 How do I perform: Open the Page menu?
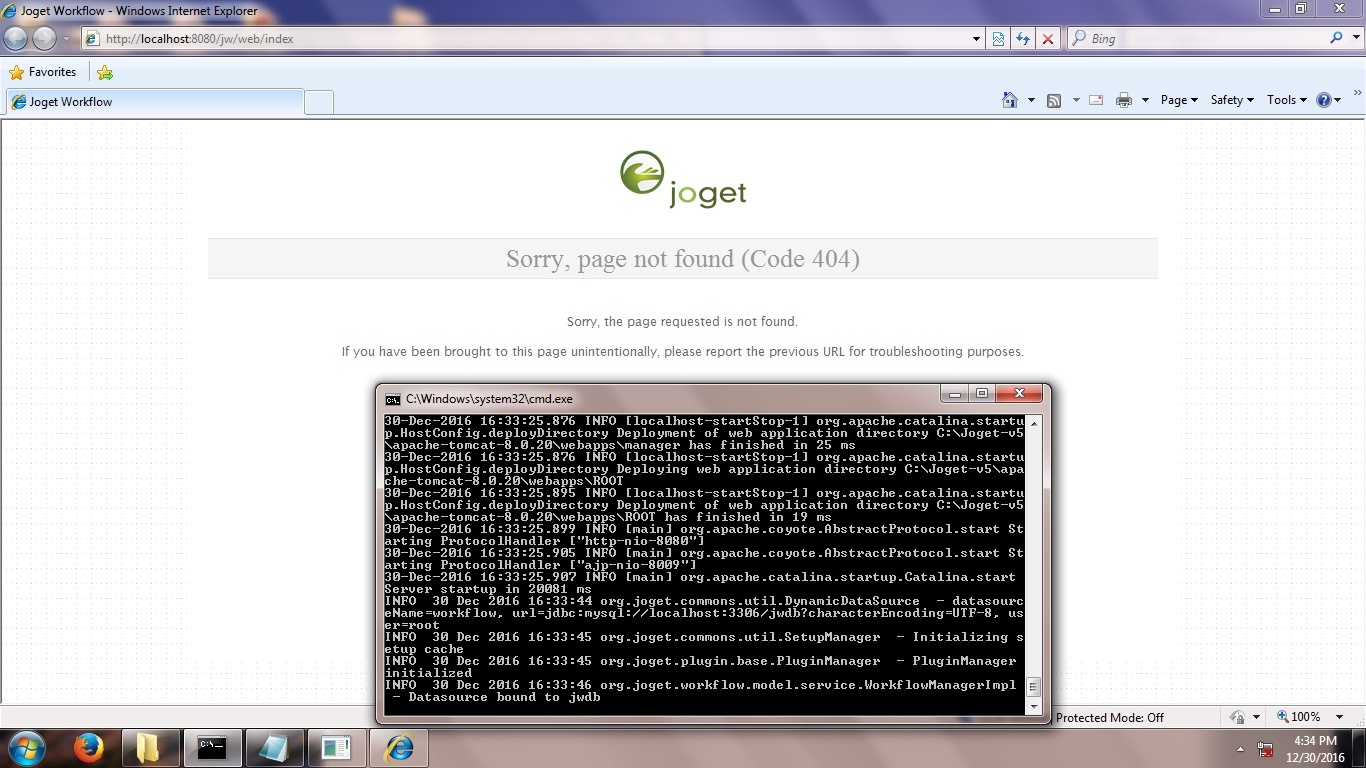click(1179, 100)
